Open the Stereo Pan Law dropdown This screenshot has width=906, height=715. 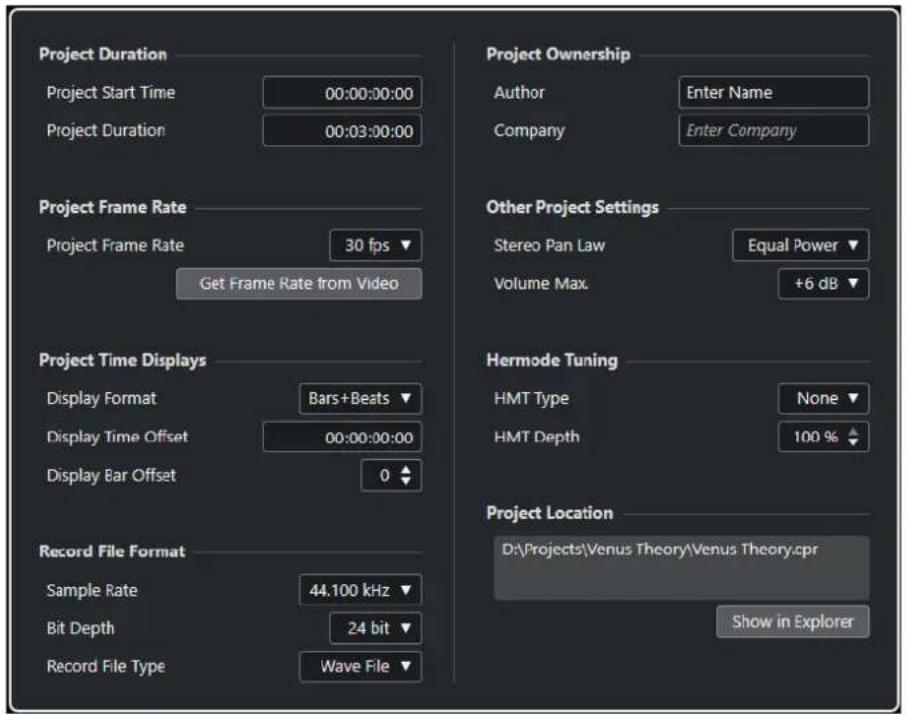pos(800,246)
